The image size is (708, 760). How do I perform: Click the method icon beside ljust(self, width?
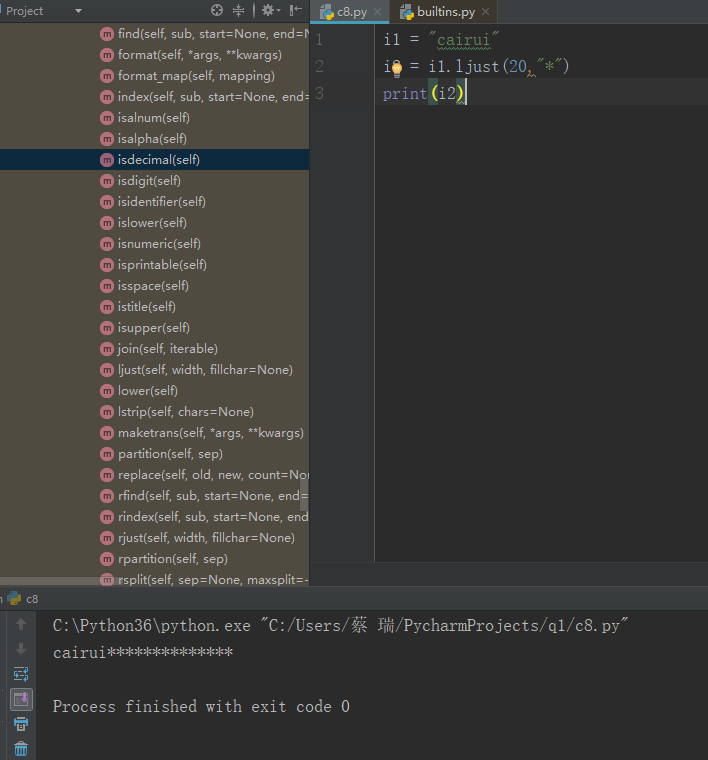click(107, 370)
